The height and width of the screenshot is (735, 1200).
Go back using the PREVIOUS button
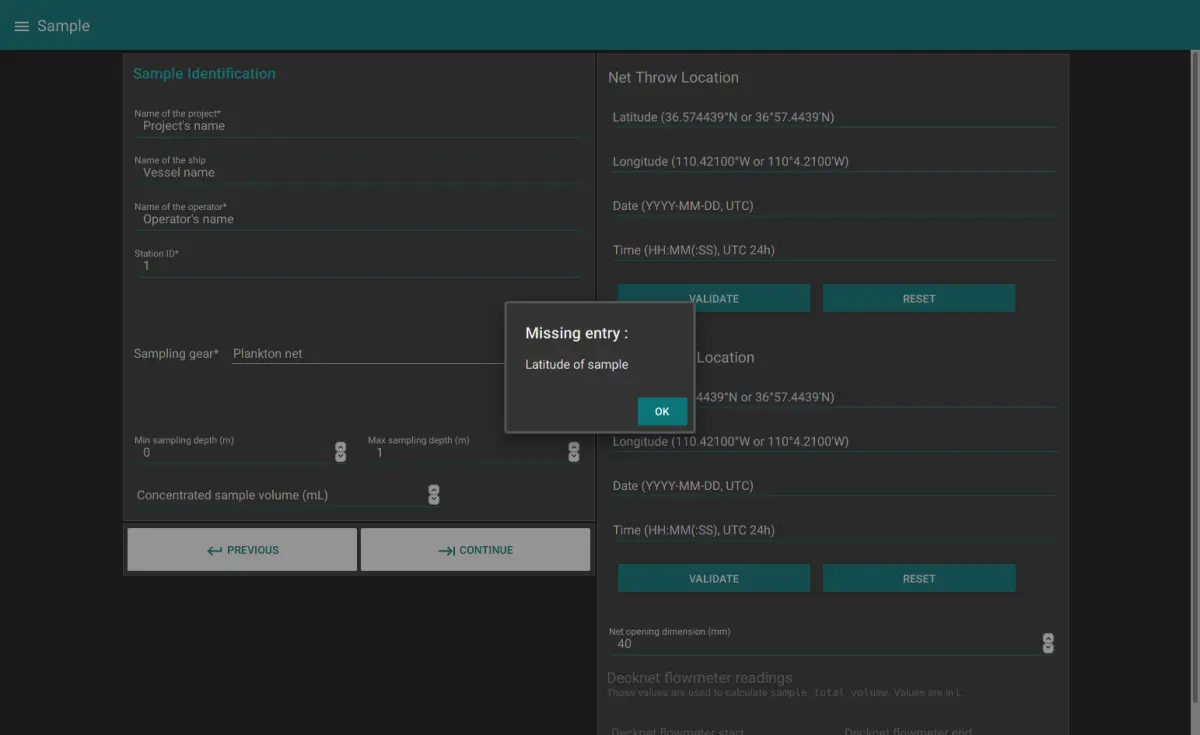241,549
